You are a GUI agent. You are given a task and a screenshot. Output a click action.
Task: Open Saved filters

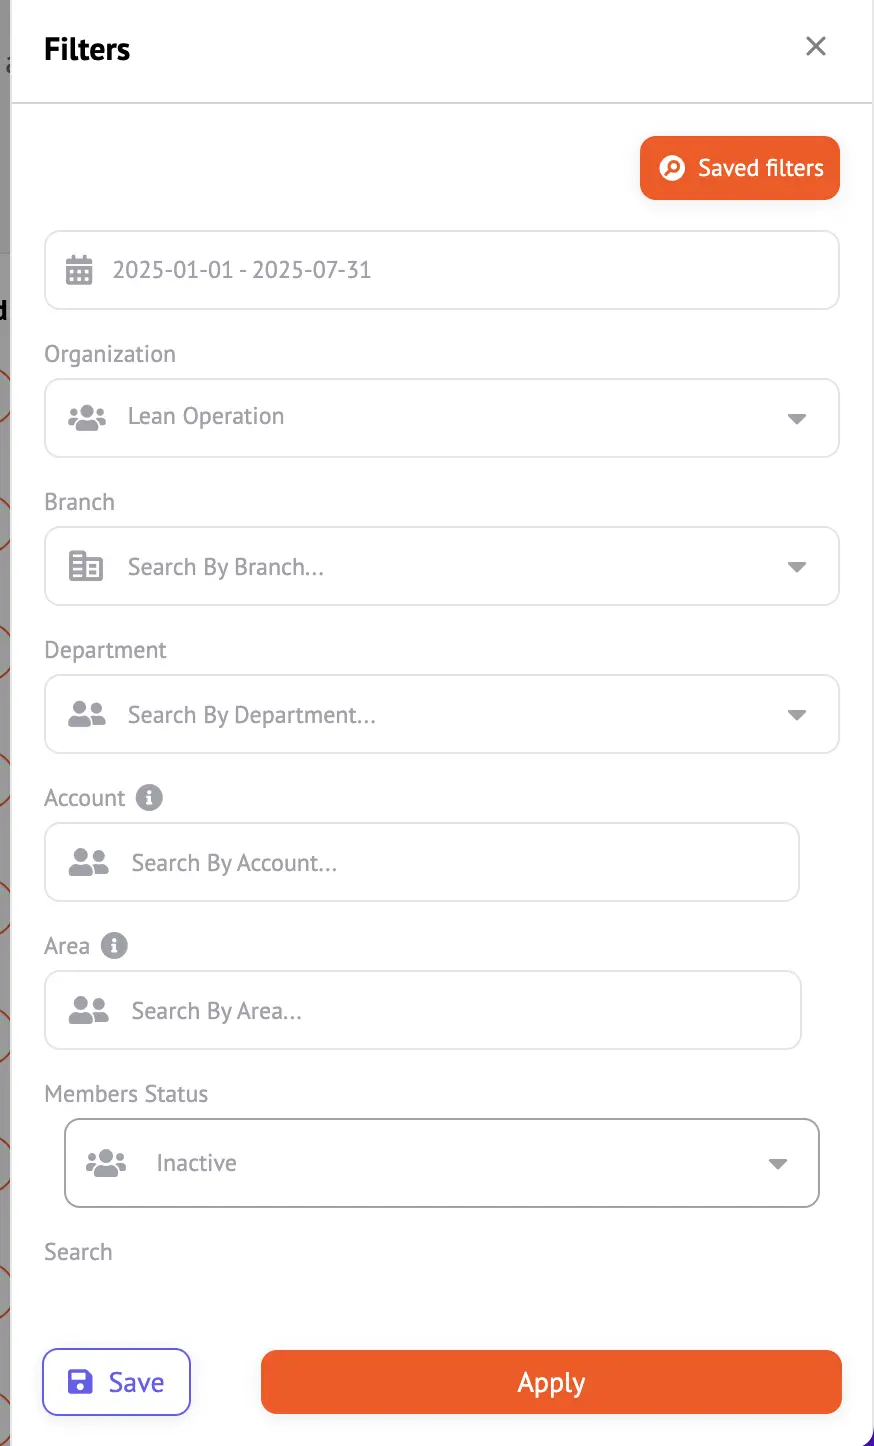[740, 168]
